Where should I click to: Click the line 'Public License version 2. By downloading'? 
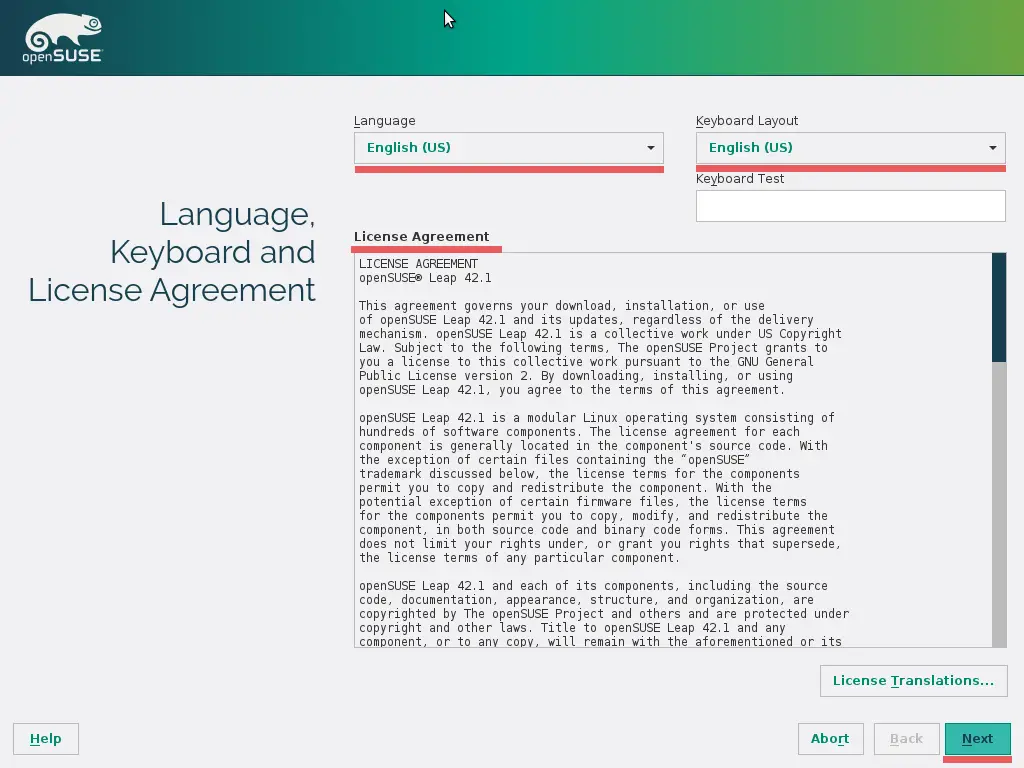pyautogui.click(x=575, y=376)
